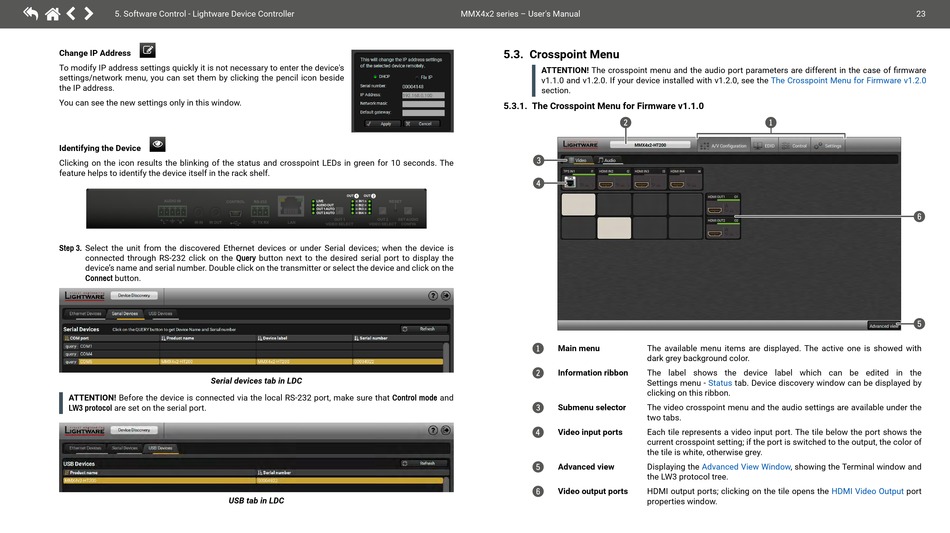The width and height of the screenshot is (950, 533).
Task: Switch to the EDID menu tab
Action: point(765,145)
